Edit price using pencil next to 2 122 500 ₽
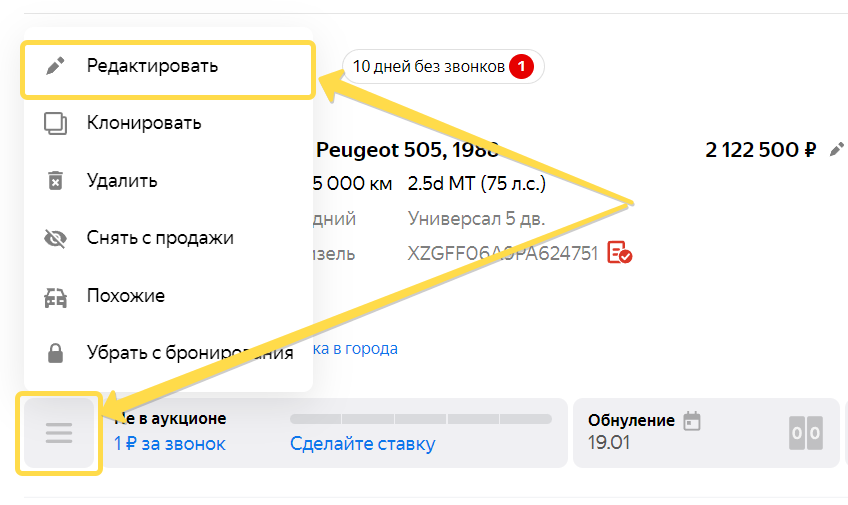The image size is (848, 505). coord(837,150)
